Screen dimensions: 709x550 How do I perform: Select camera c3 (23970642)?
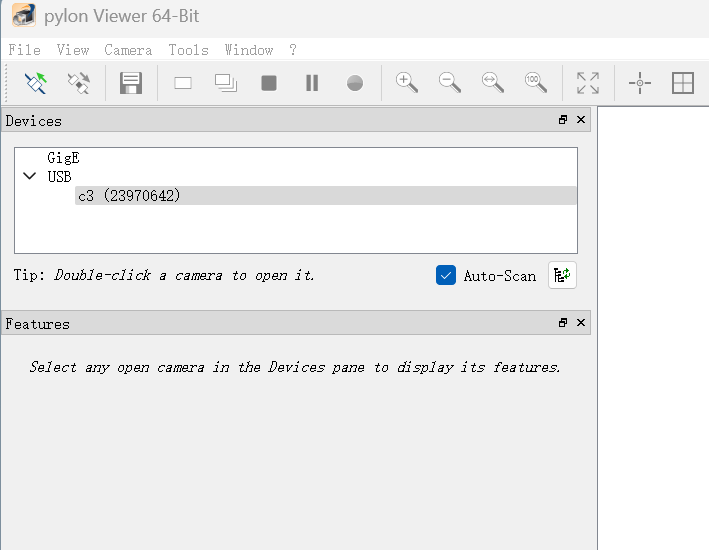(326, 195)
